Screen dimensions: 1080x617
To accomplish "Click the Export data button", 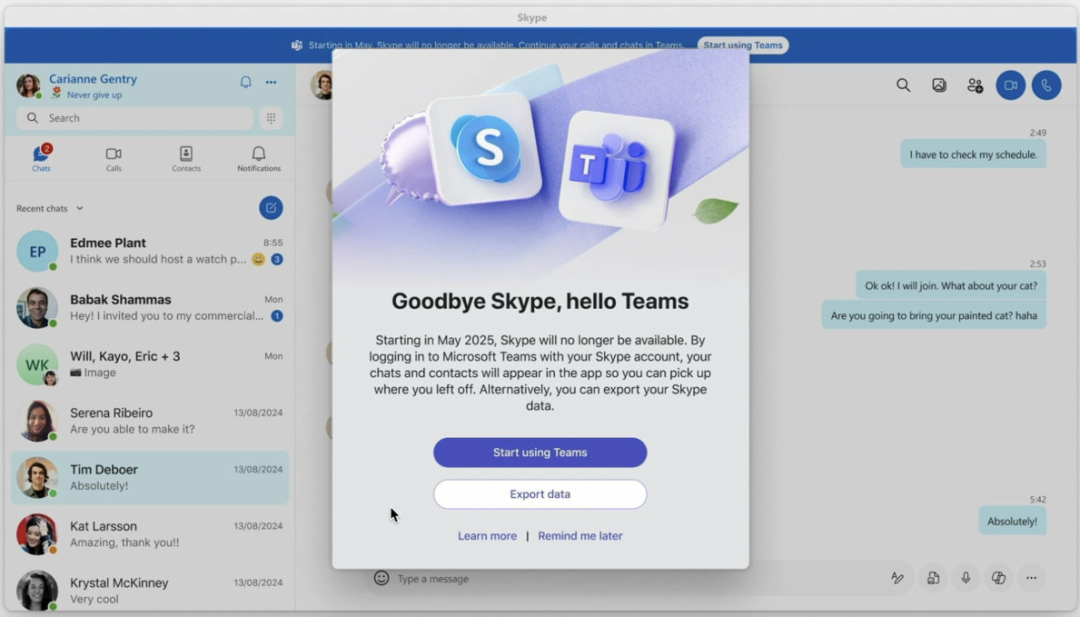I will click(x=540, y=494).
